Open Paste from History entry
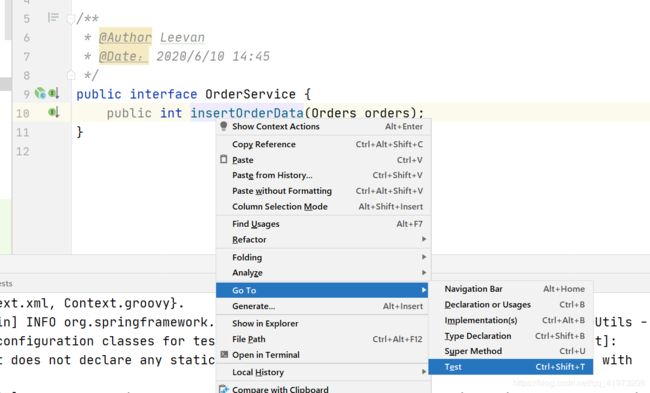This screenshot has width=650, height=393. [x=324, y=175]
